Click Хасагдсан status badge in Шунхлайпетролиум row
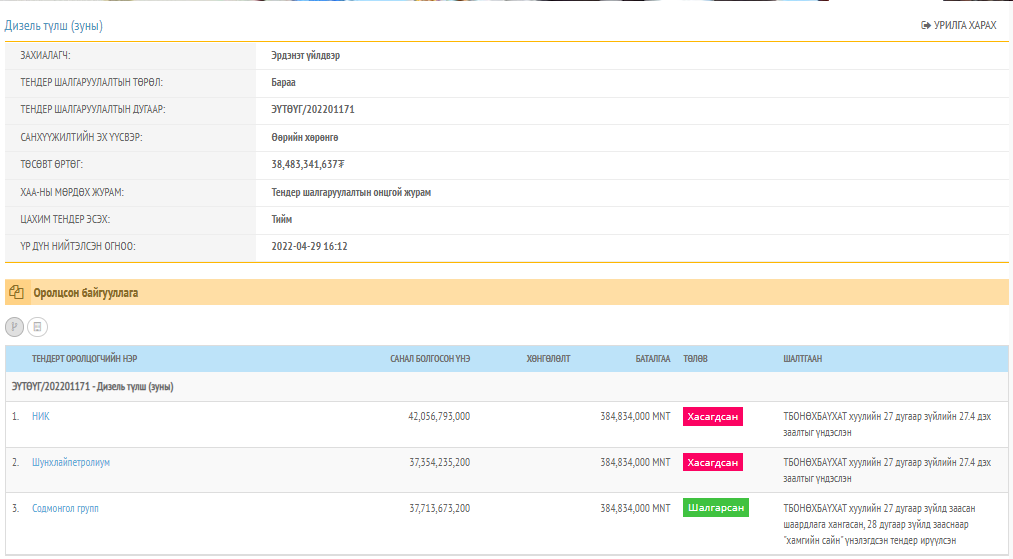Viewport: 1013px width, 559px height. pyautogui.click(x=712, y=462)
